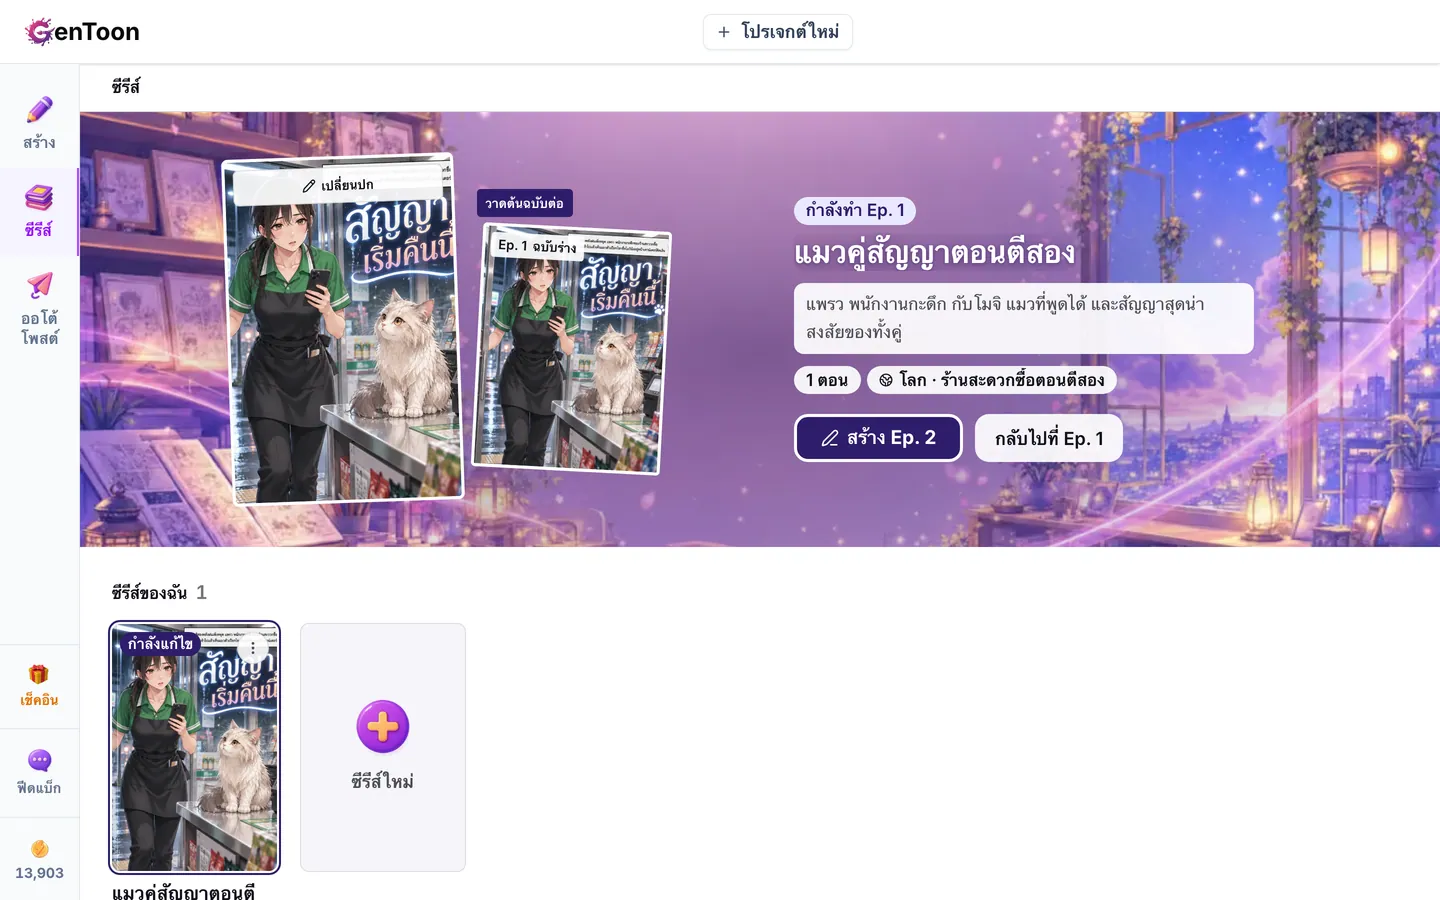The height and width of the screenshot is (900, 1440).
Task: Select the ซีรีส์ books icon in sidebar
Action: (39, 197)
